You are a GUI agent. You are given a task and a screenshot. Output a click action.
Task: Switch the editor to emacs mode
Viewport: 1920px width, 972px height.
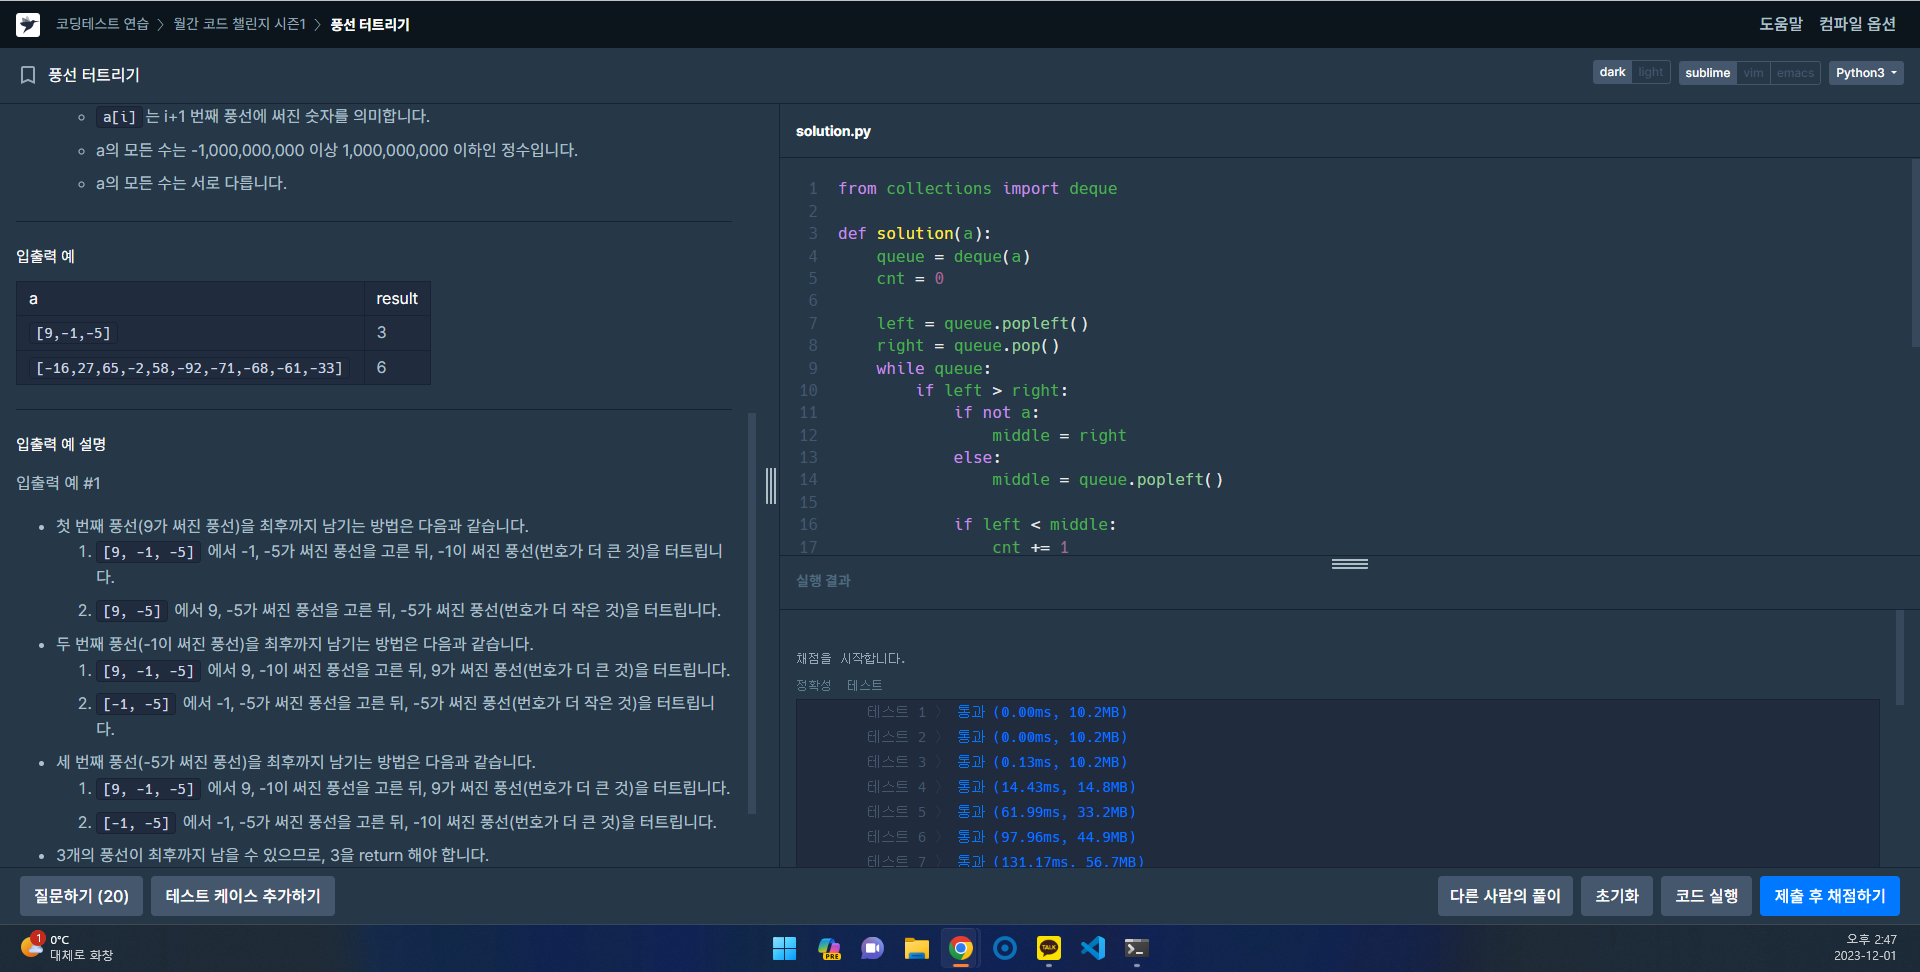pos(1795,73)
